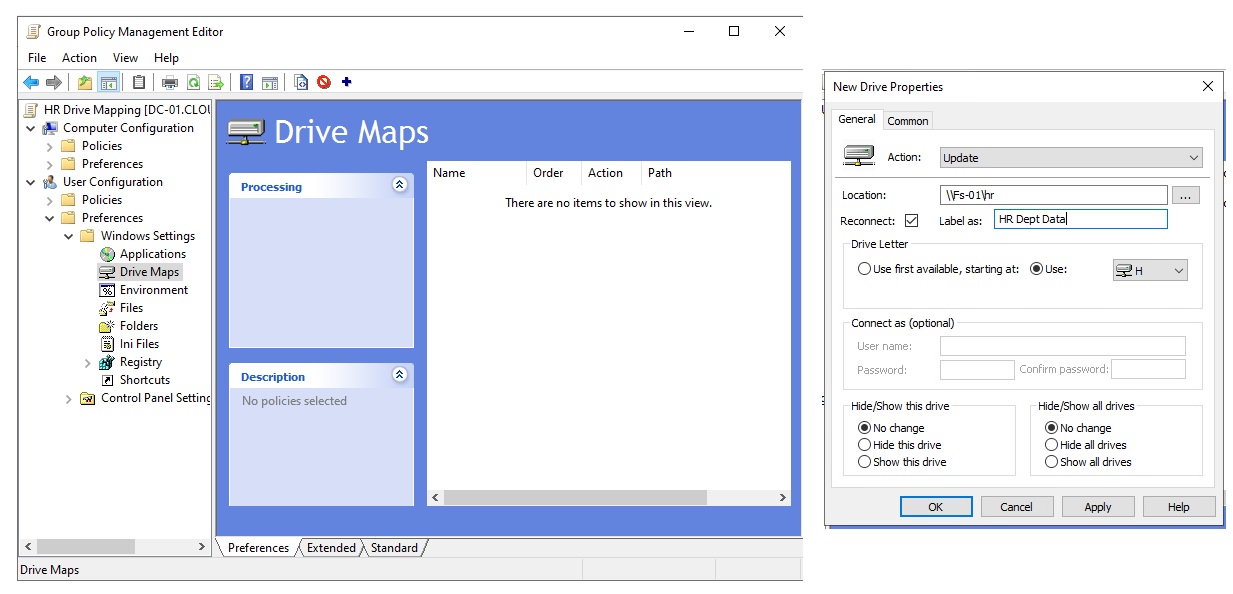Click the Refresh icon on the toolbar
This screenshot has height=594, width=1233.
(193, 81)
